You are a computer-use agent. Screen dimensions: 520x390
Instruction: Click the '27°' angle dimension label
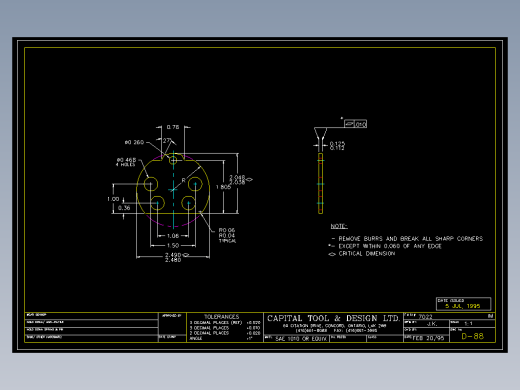(167, 141)
